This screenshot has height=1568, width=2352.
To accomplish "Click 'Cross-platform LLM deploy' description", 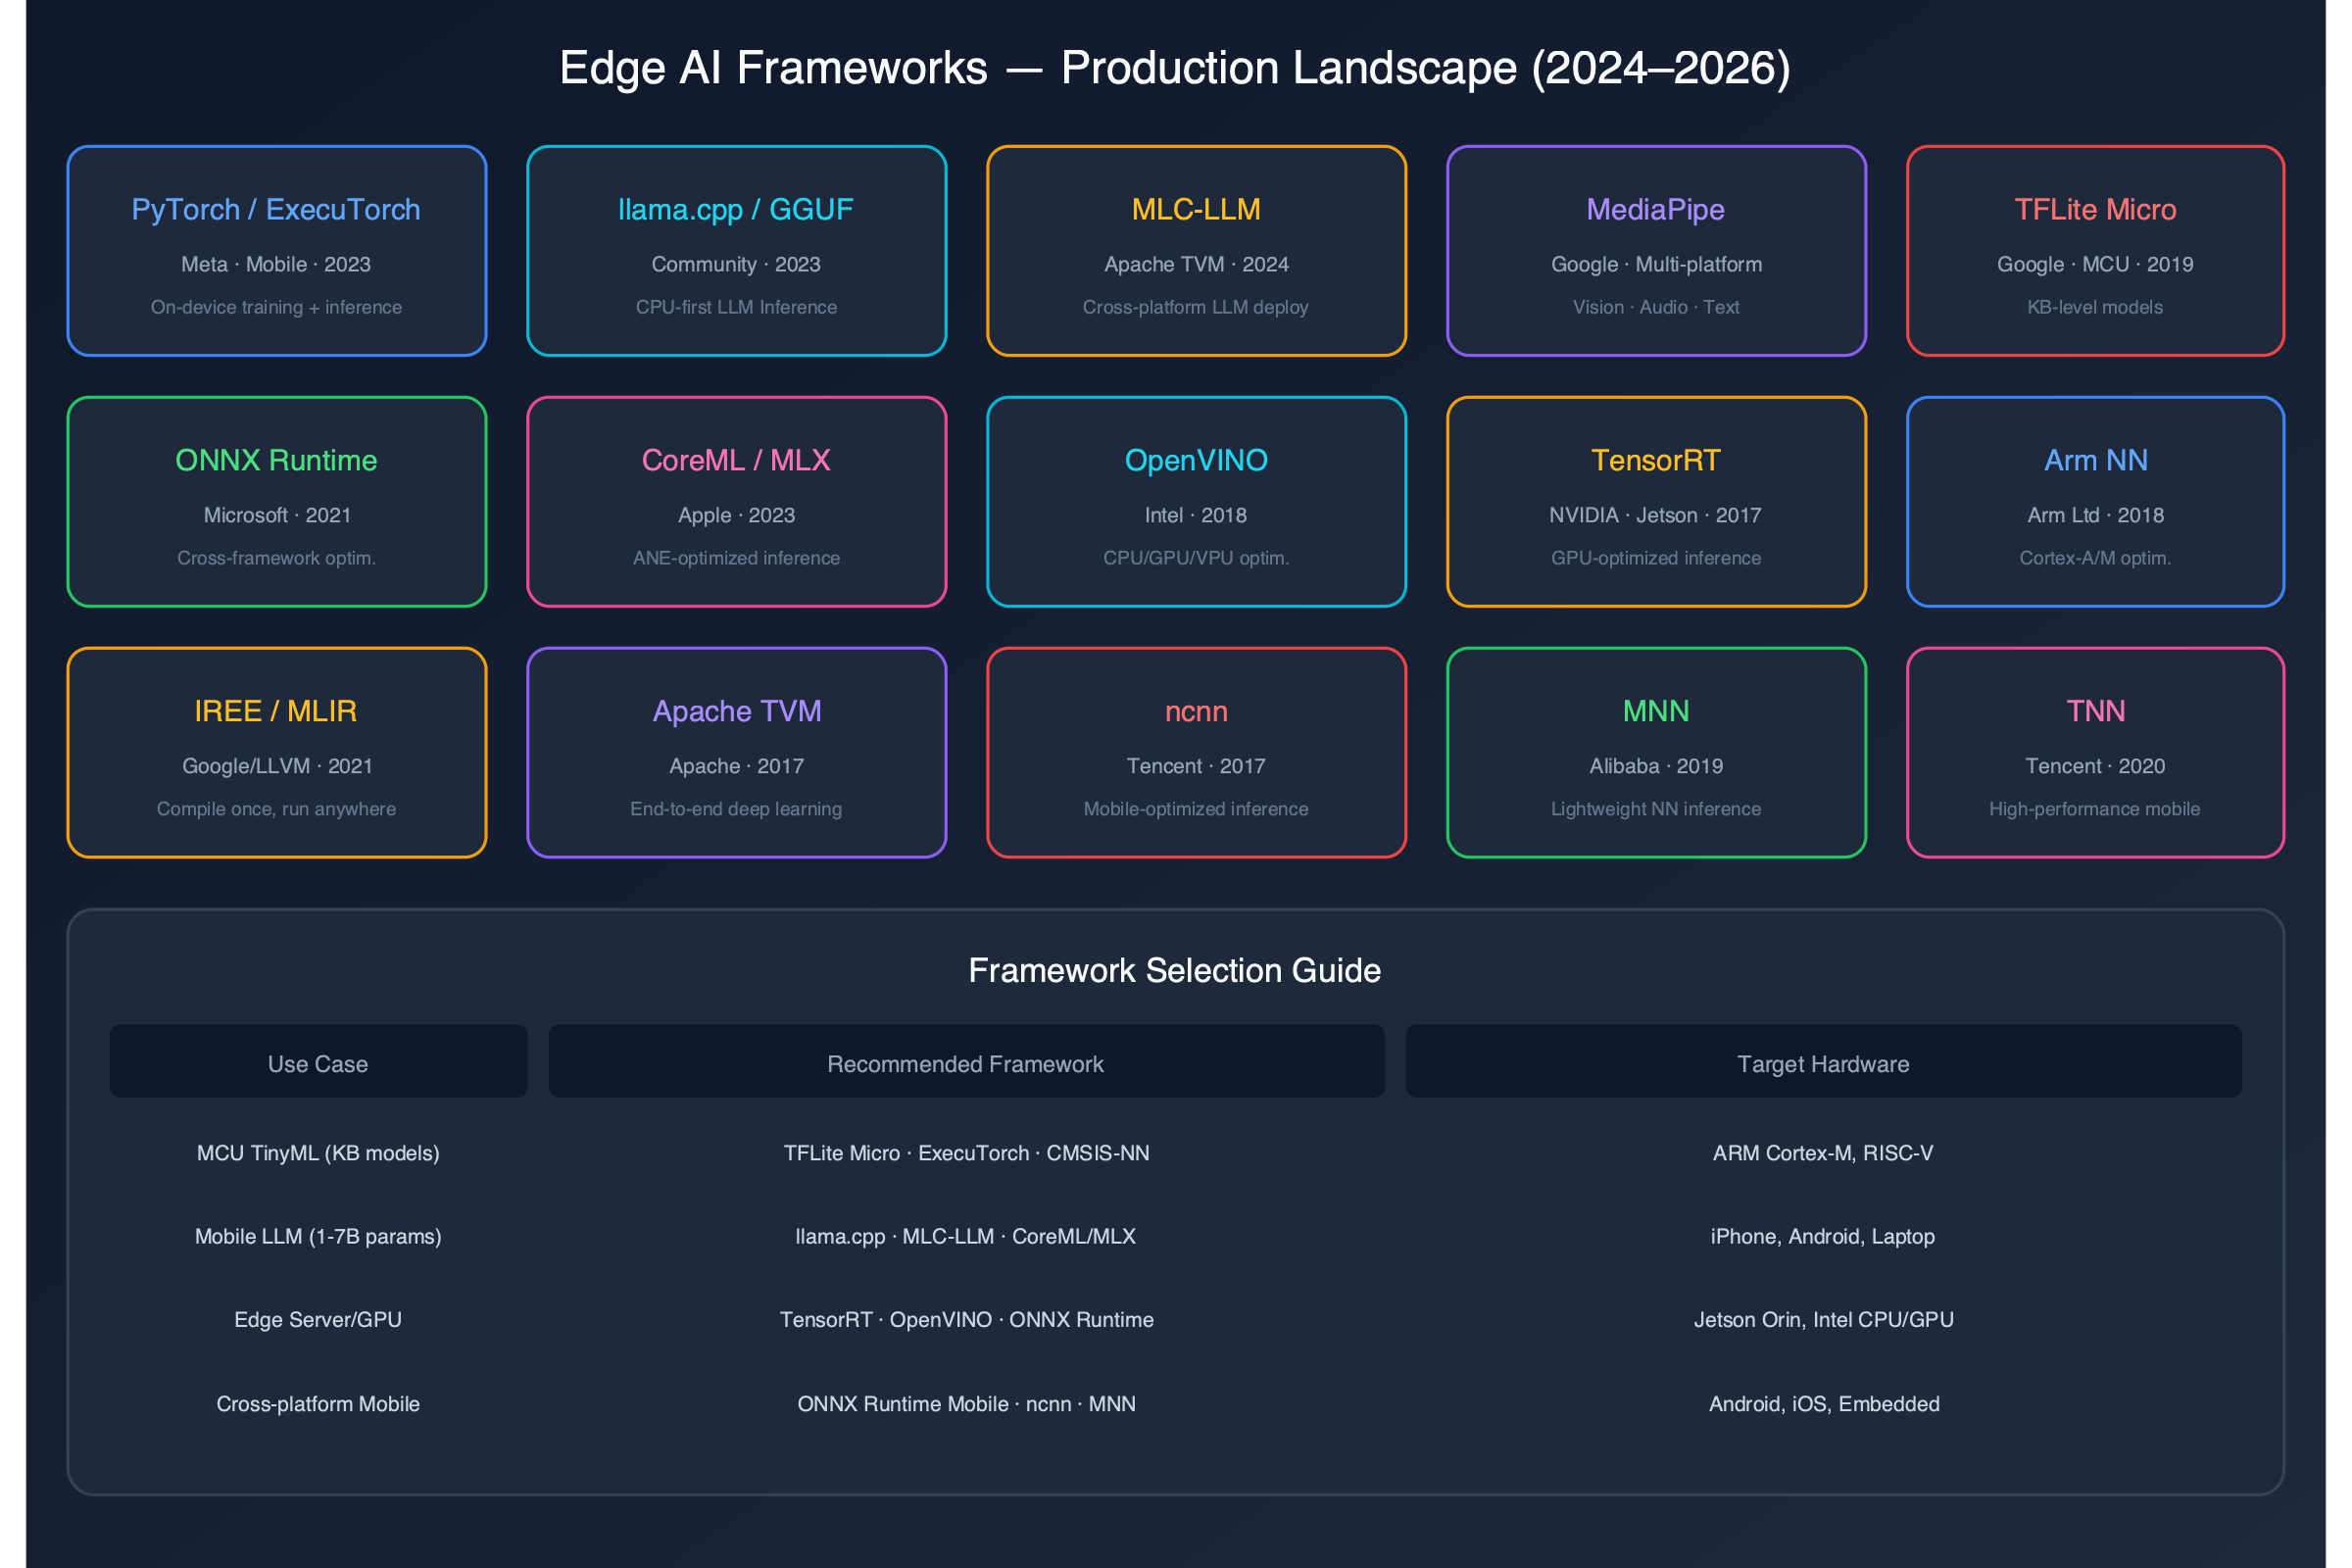I will (1196, 307).
